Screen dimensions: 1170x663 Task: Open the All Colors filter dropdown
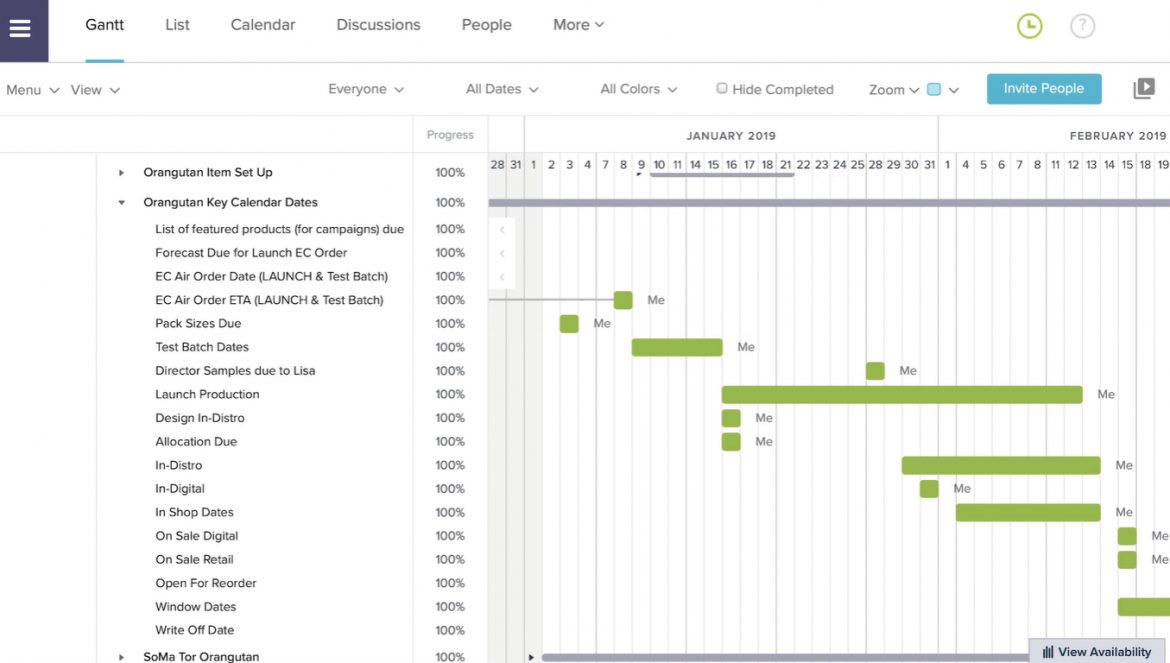pos(637,88)
